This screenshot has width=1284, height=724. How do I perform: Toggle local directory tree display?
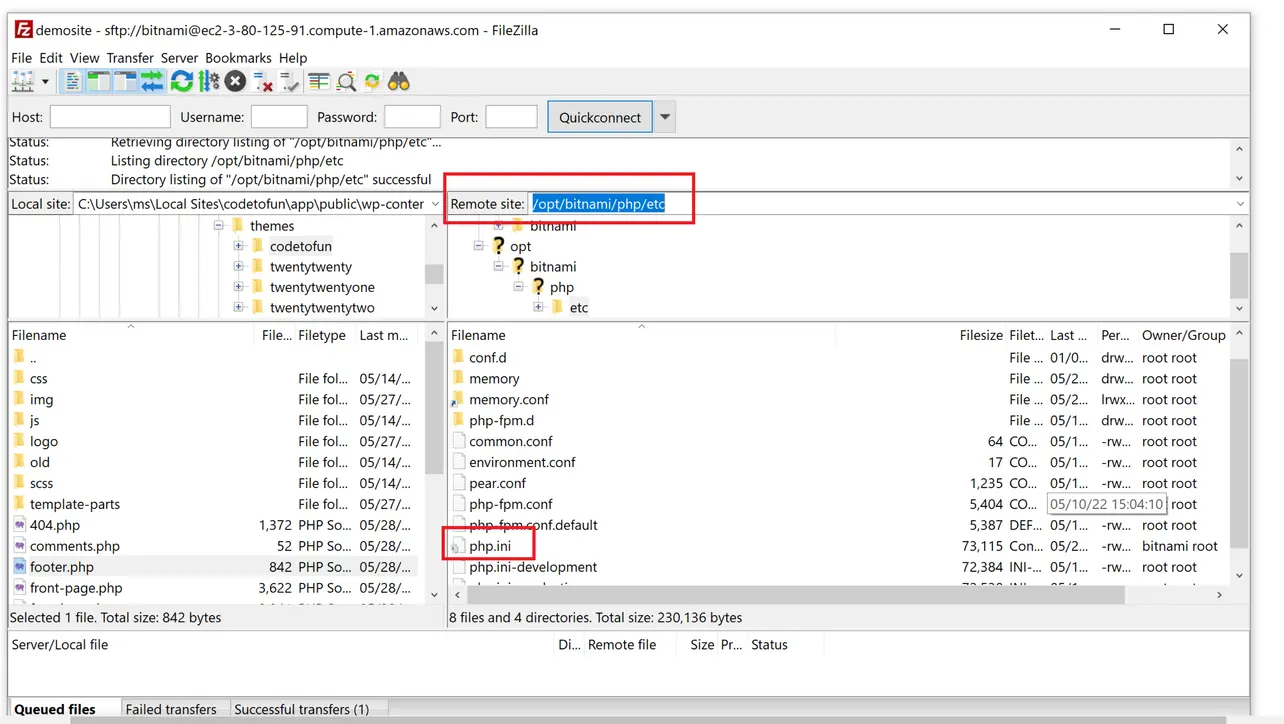click(98, 82)
